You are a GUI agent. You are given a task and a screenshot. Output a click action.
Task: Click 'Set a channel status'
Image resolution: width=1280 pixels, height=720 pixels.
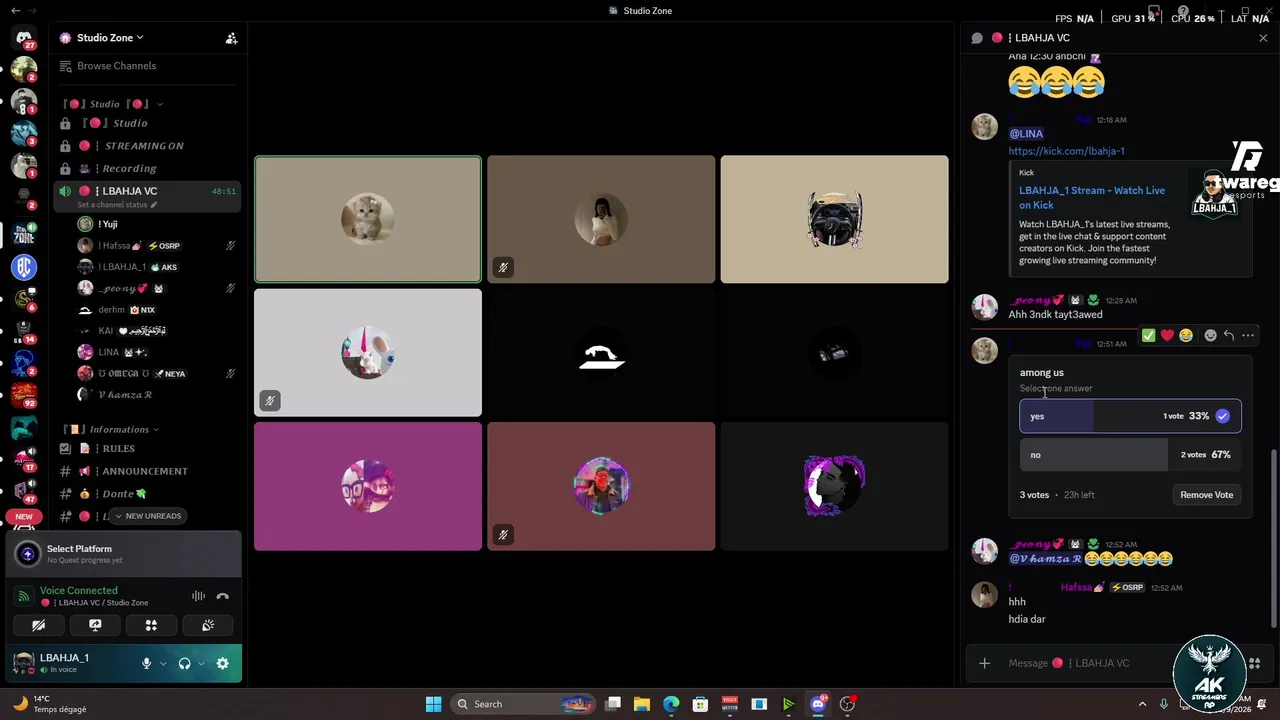tap(117, 205)
